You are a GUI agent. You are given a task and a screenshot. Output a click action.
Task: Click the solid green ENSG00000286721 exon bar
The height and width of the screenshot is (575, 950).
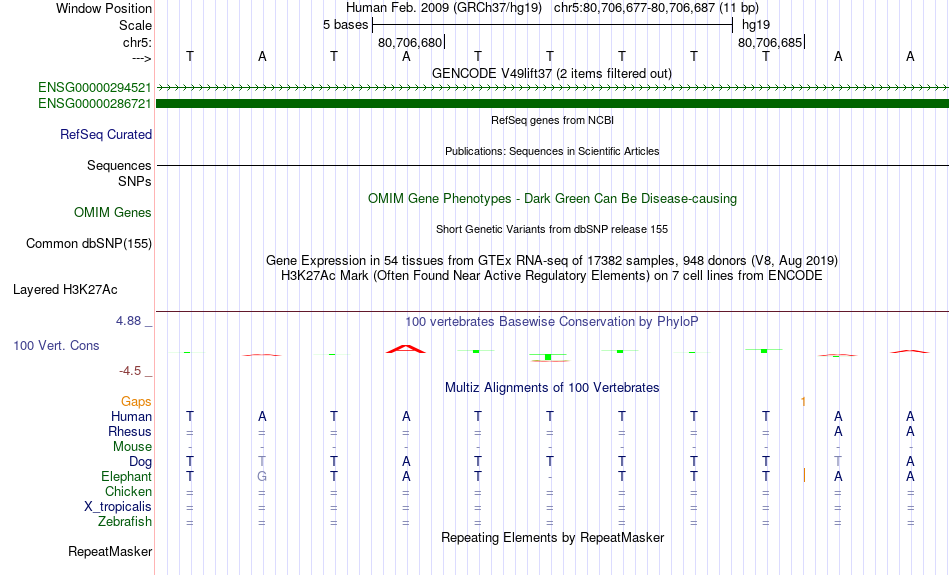(553, 104)
